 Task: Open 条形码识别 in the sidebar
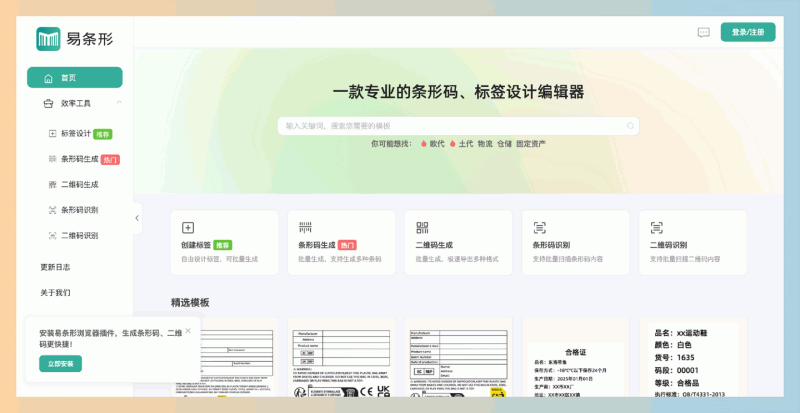tap(80, 210)
